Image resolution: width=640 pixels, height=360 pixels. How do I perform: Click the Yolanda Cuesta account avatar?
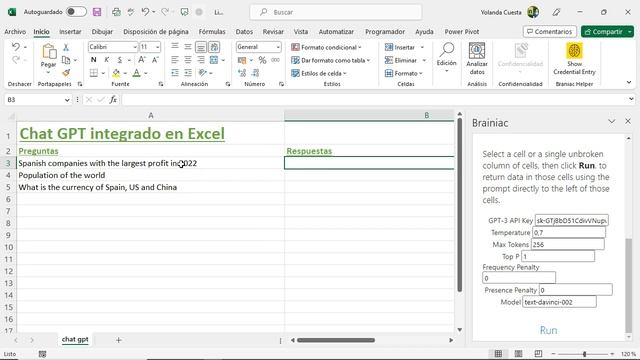point(533,12)
